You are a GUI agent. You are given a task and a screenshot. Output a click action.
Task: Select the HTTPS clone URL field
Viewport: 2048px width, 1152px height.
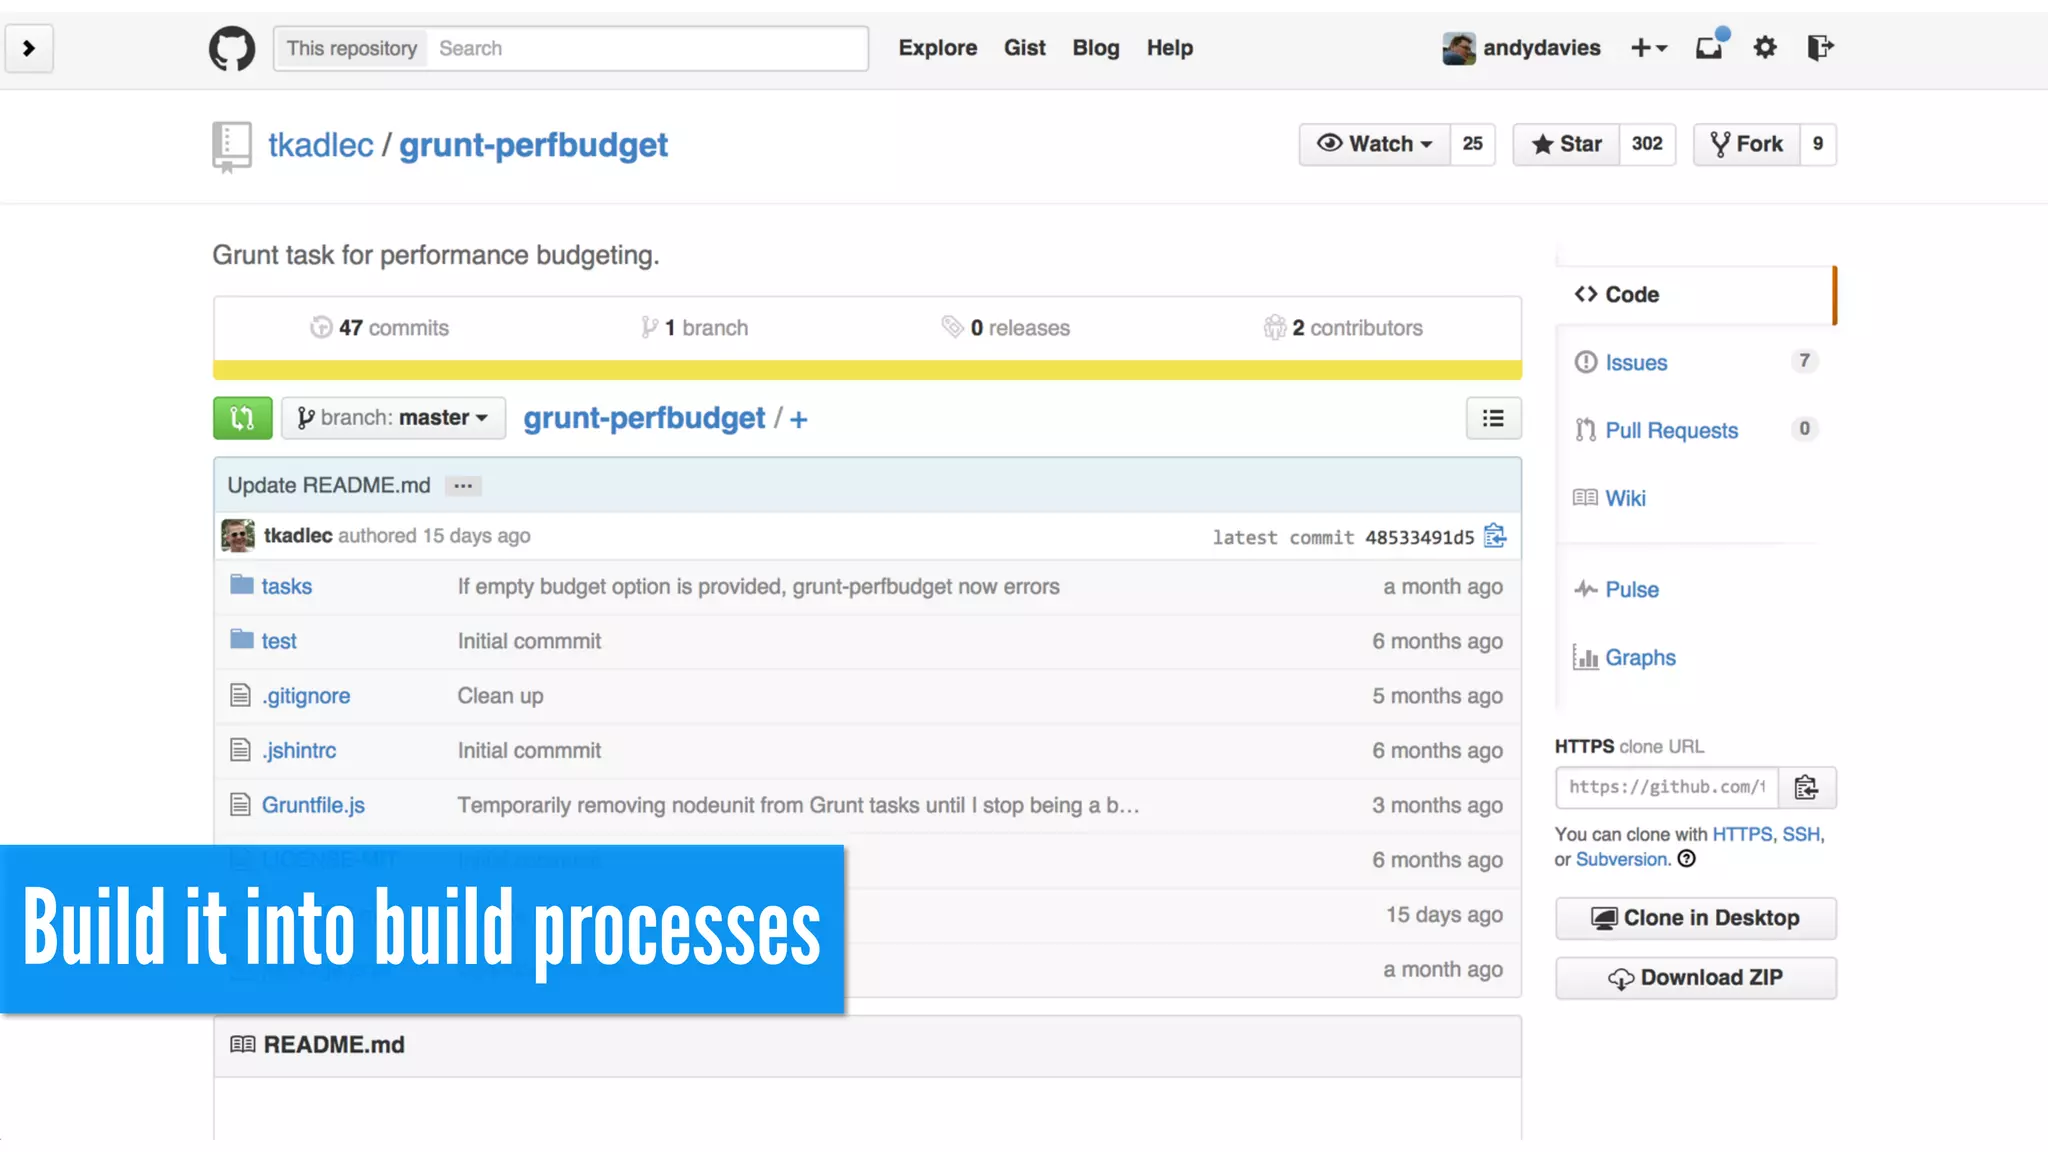click(x=1666, y=787)
